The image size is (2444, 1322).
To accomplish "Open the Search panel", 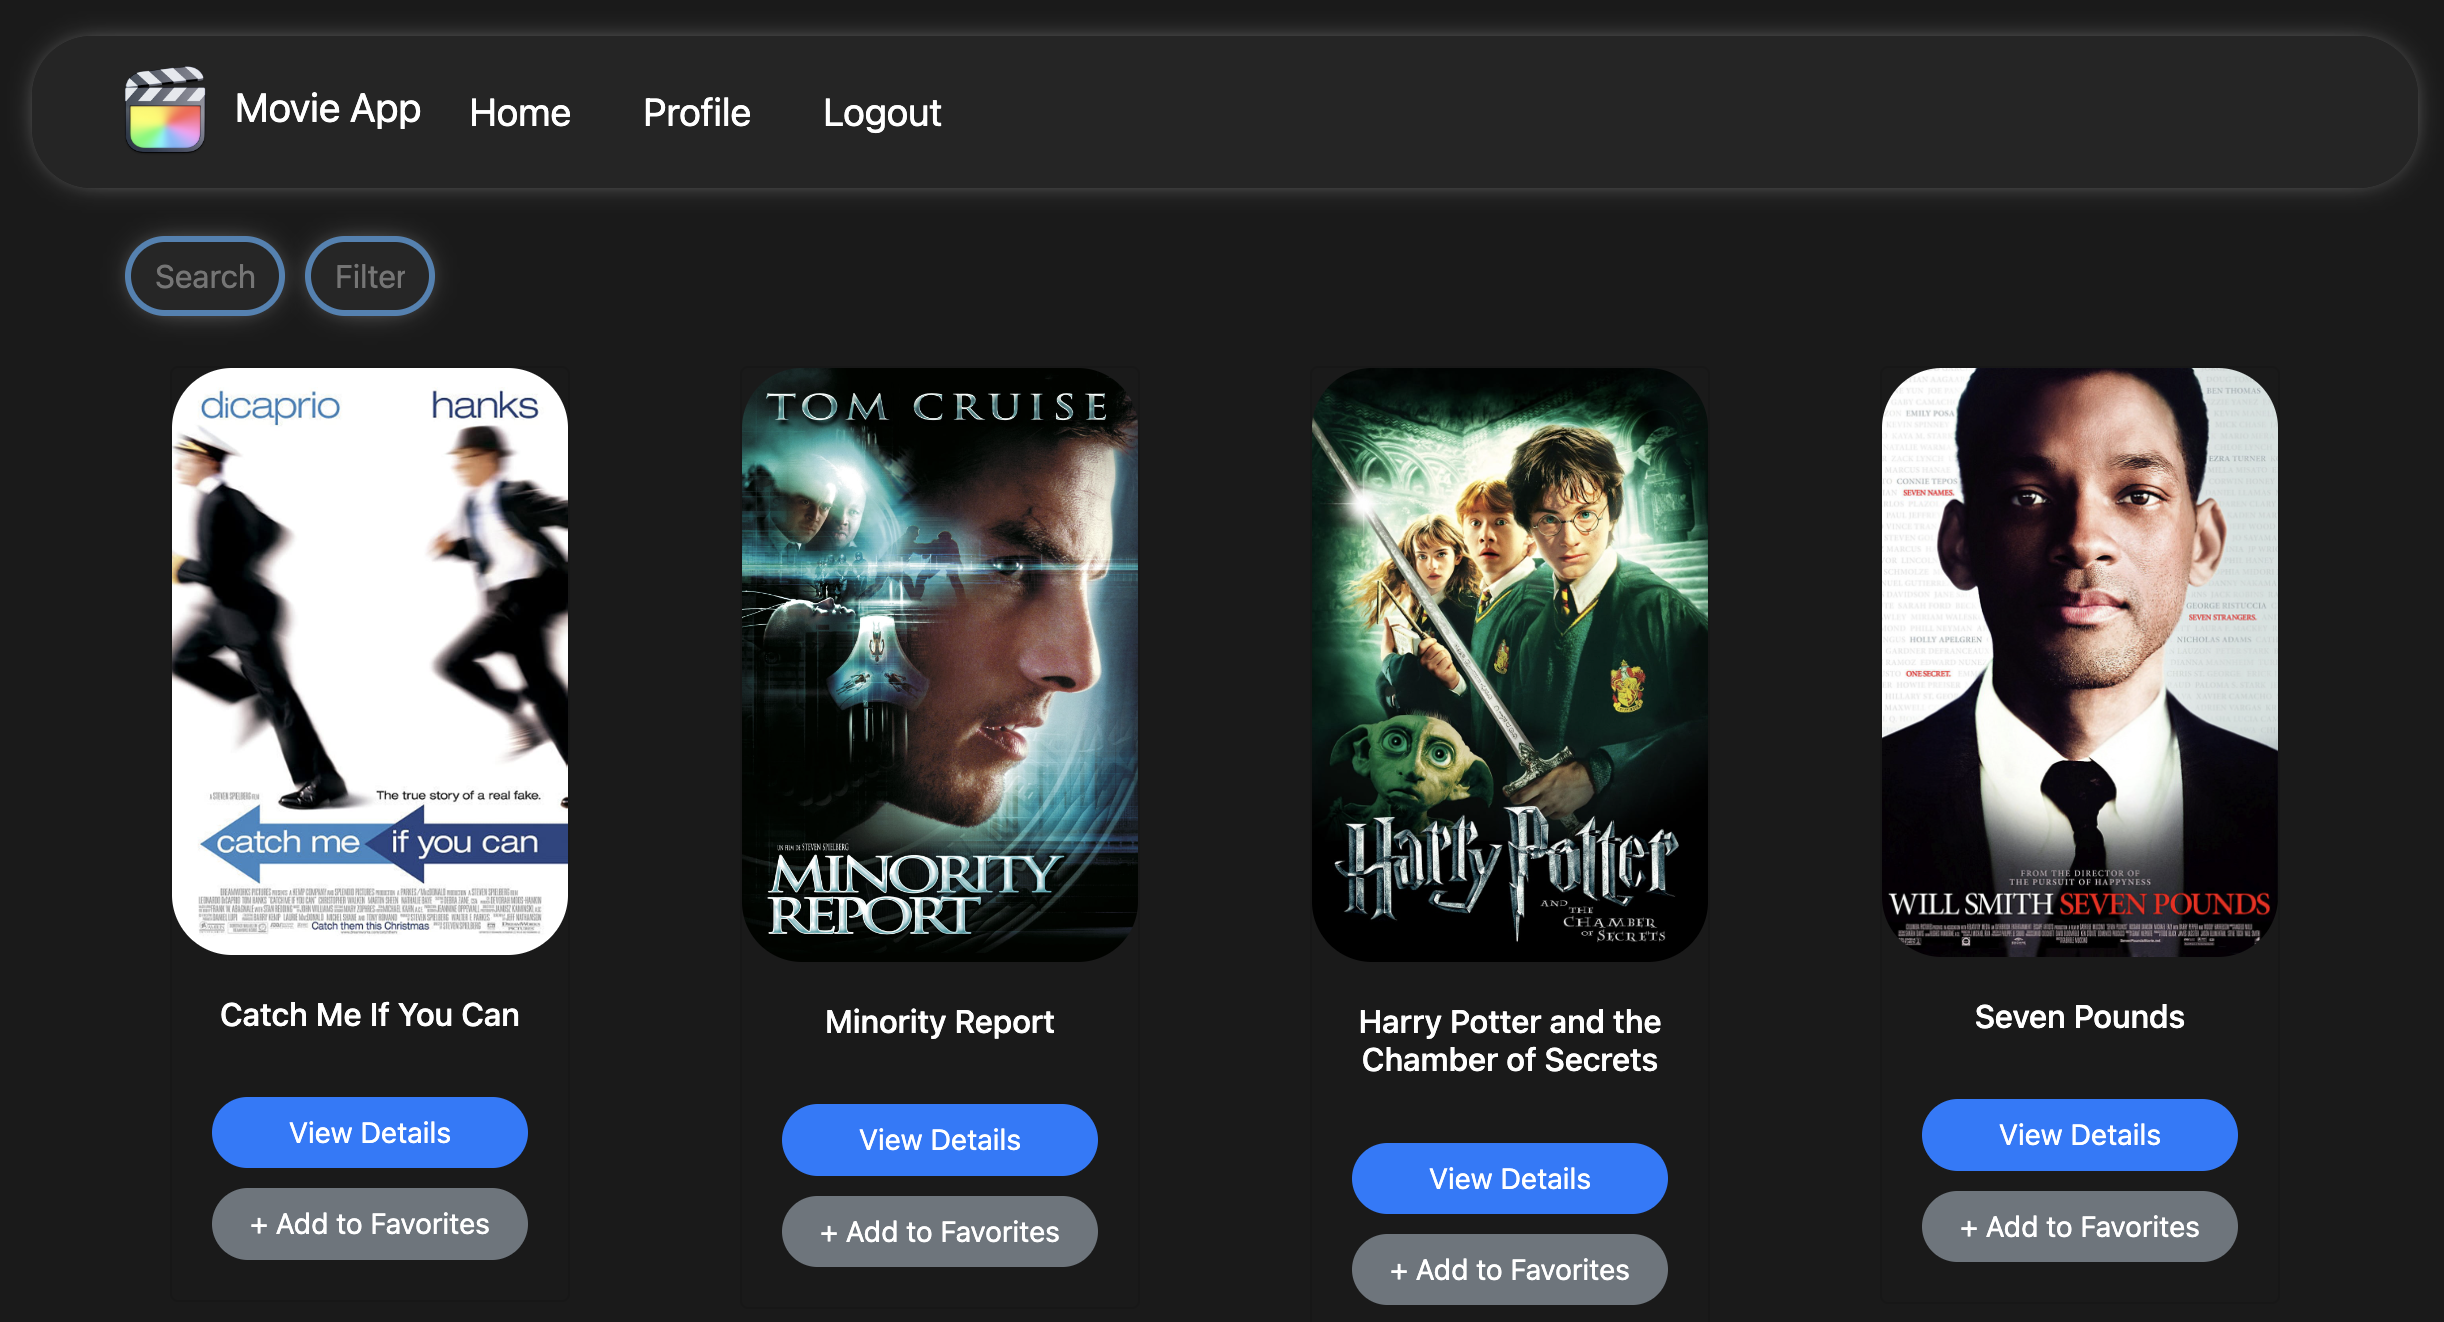I will (204, 276).
